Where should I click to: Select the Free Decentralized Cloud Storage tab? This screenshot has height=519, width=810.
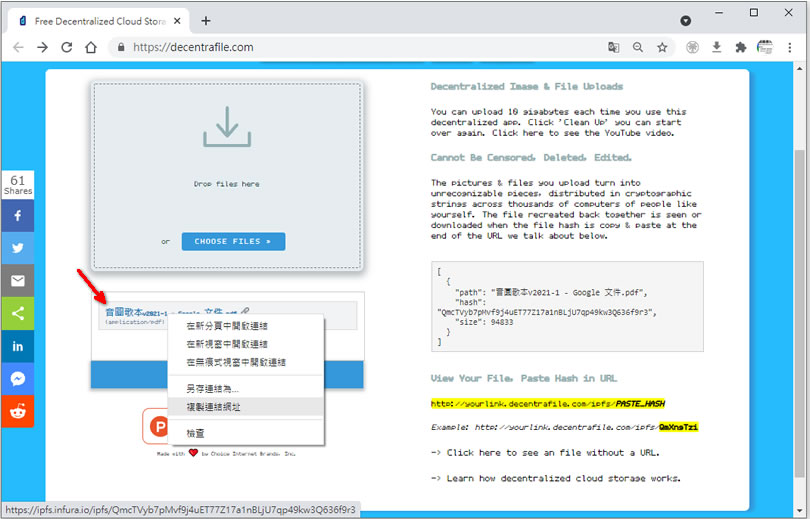point(98,21)
